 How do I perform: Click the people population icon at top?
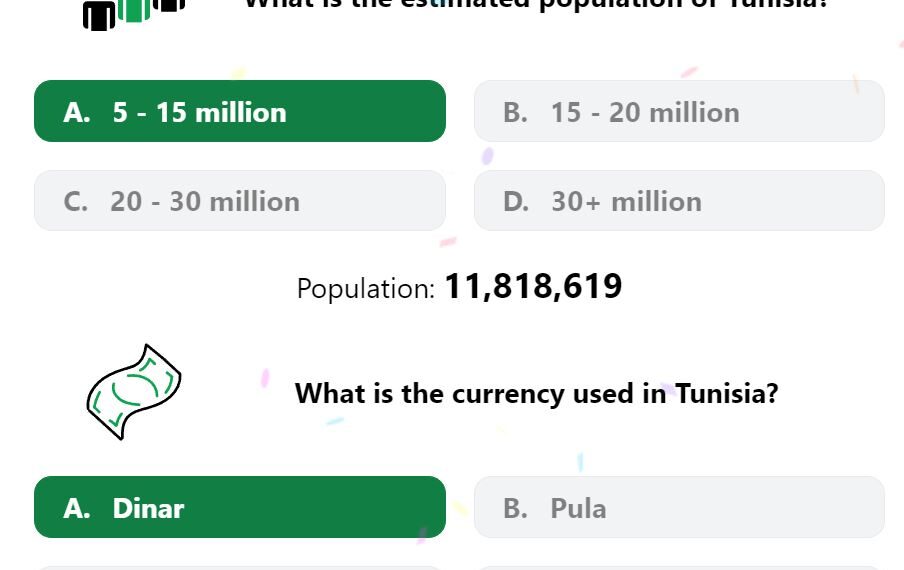(x=134, y=14)
